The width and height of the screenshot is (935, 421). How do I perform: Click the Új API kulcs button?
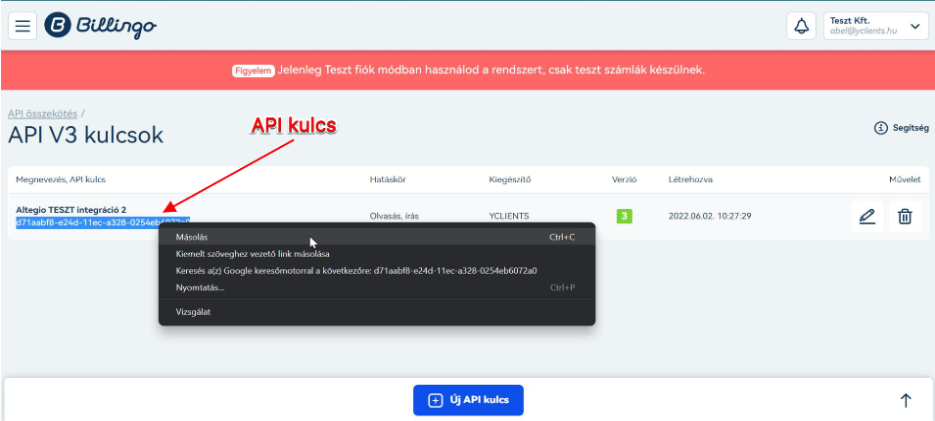coord(468,400)
